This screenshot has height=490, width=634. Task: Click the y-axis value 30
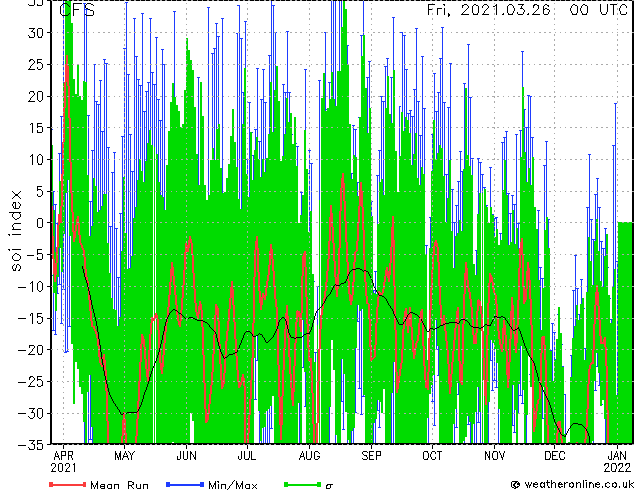(36, 33)
